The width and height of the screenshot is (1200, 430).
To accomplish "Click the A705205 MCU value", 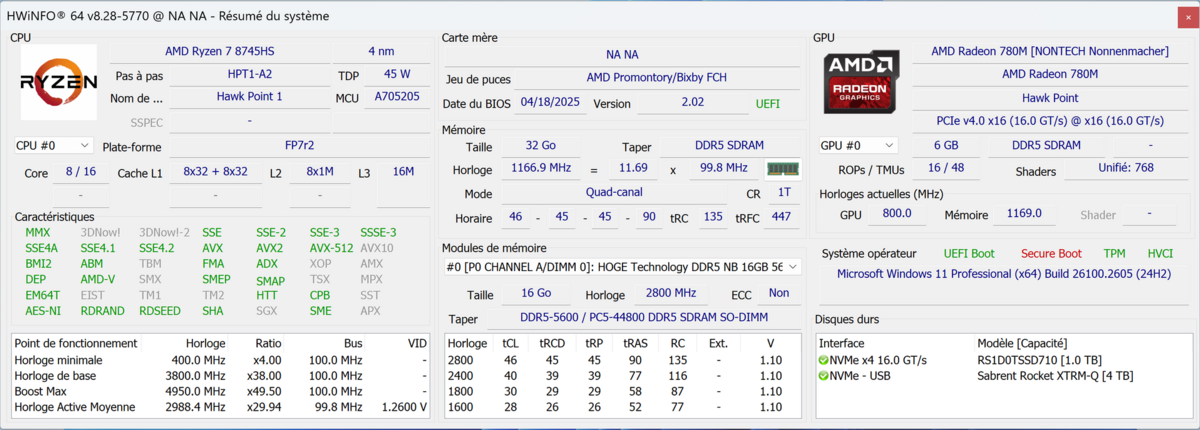I will [397, 97].
